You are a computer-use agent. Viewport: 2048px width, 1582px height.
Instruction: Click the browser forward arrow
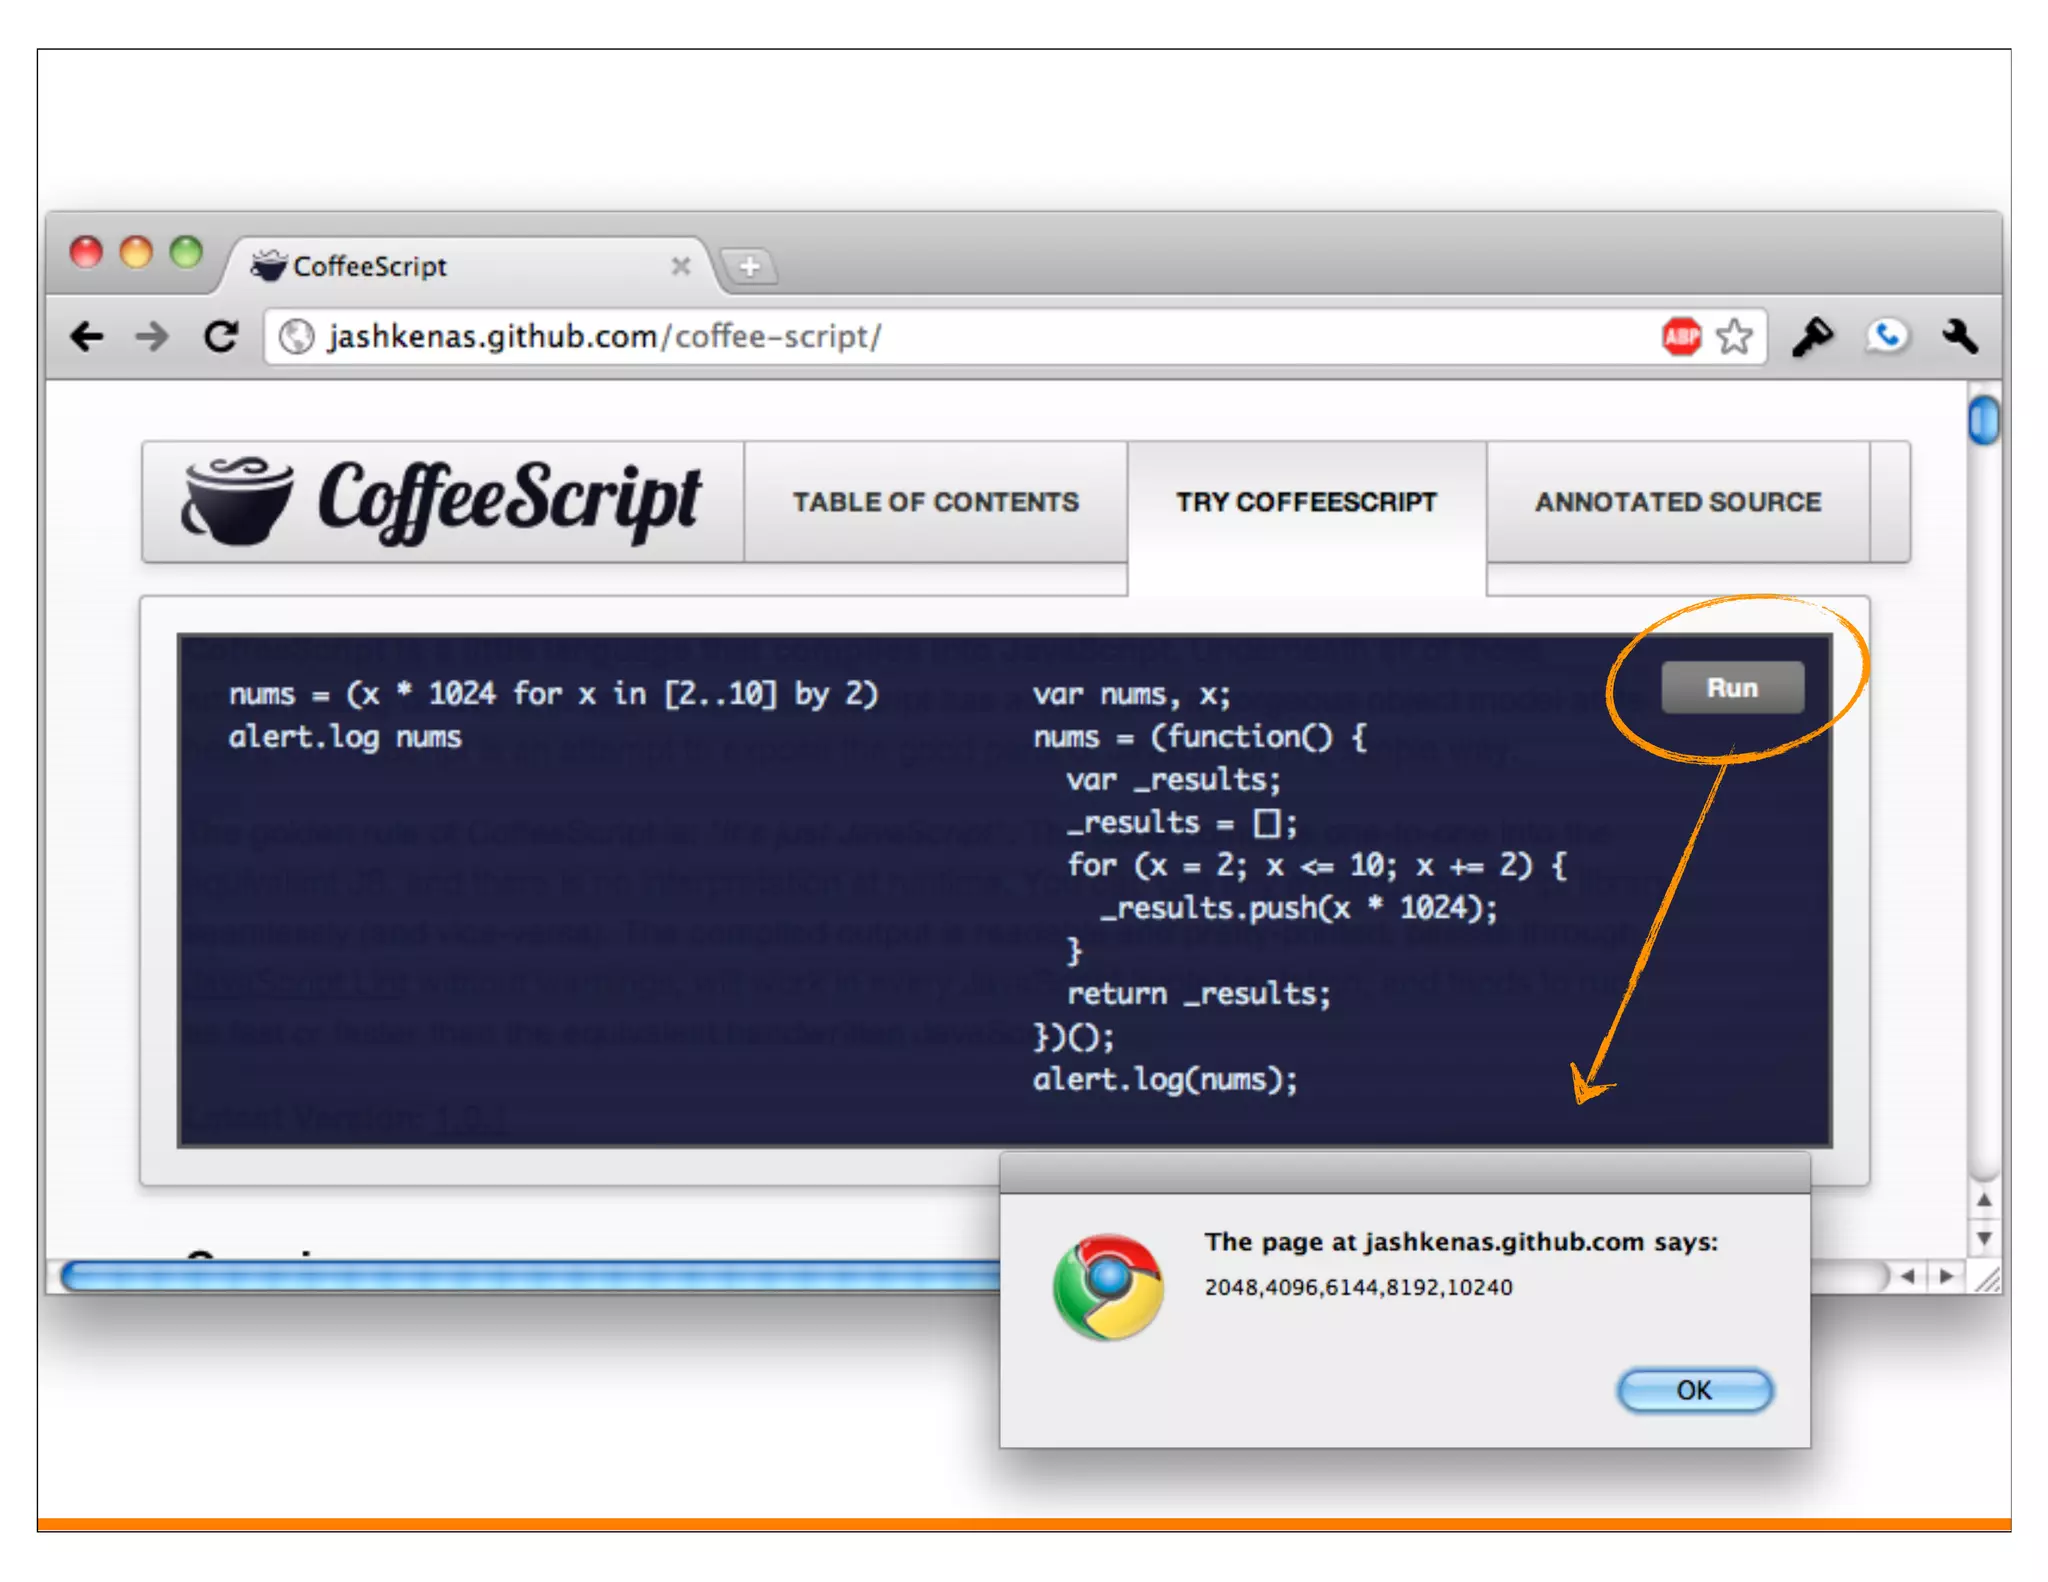coord(152,336)
